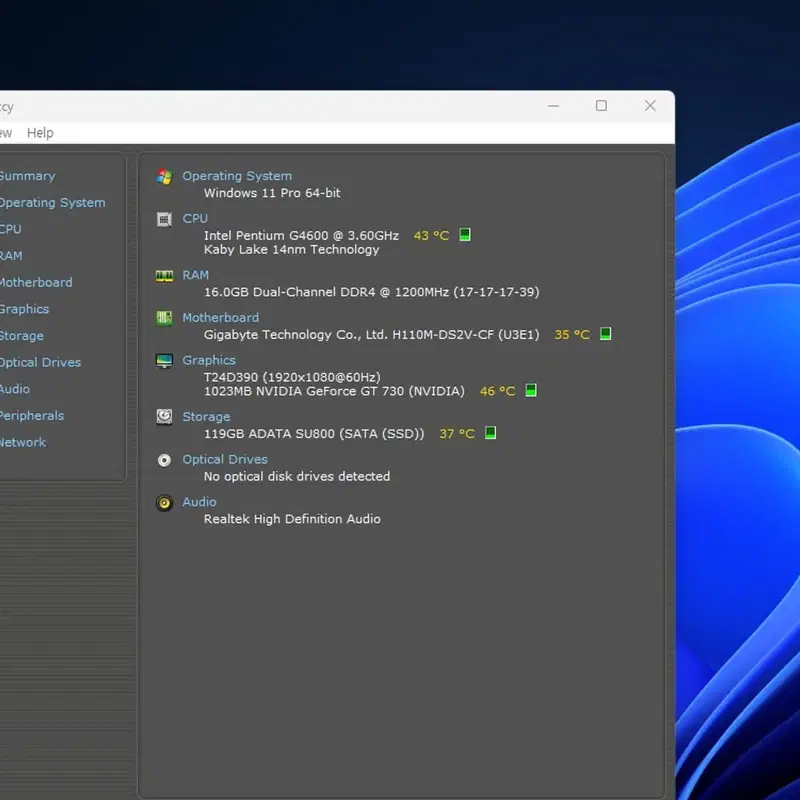The image size is (800, 800).
Task: Go to Graphics in the sidebar
Action: pos(24,309)
